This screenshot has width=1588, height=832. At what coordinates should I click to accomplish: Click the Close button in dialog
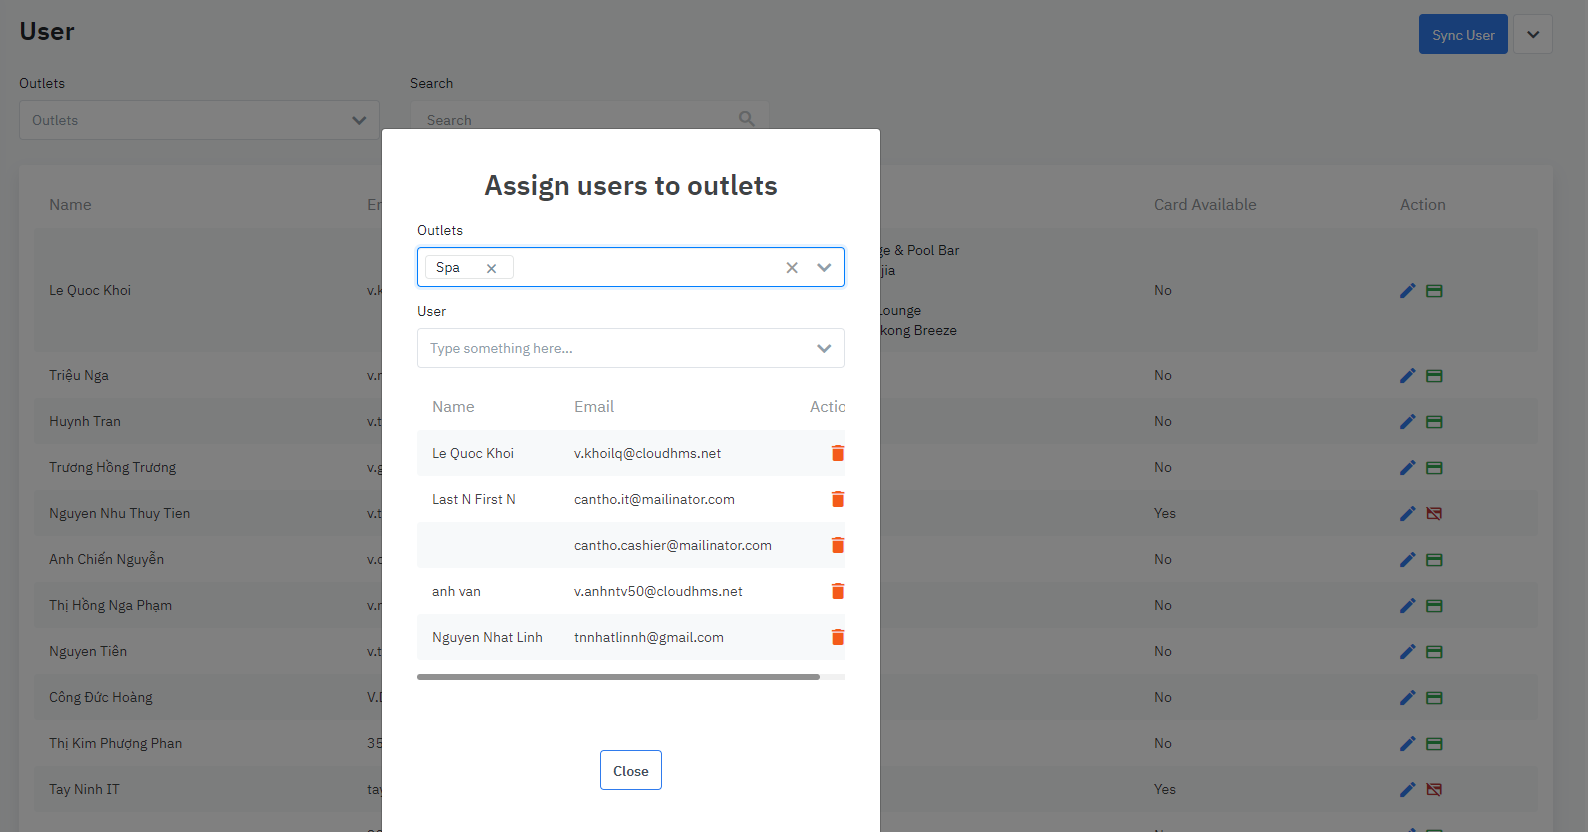(630, 771)
